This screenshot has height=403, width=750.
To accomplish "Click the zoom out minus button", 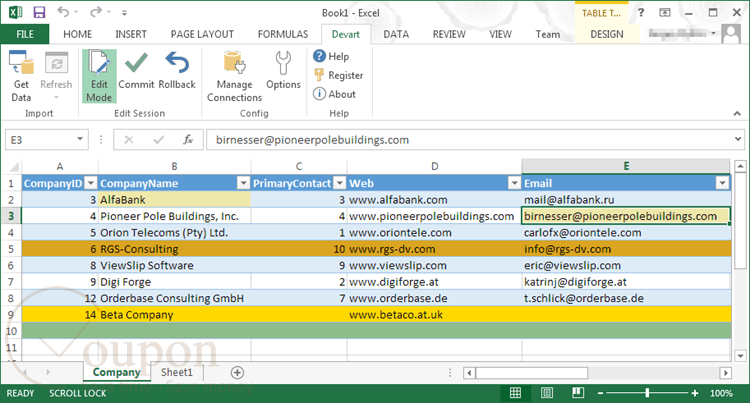I will [x=600, y=393].
